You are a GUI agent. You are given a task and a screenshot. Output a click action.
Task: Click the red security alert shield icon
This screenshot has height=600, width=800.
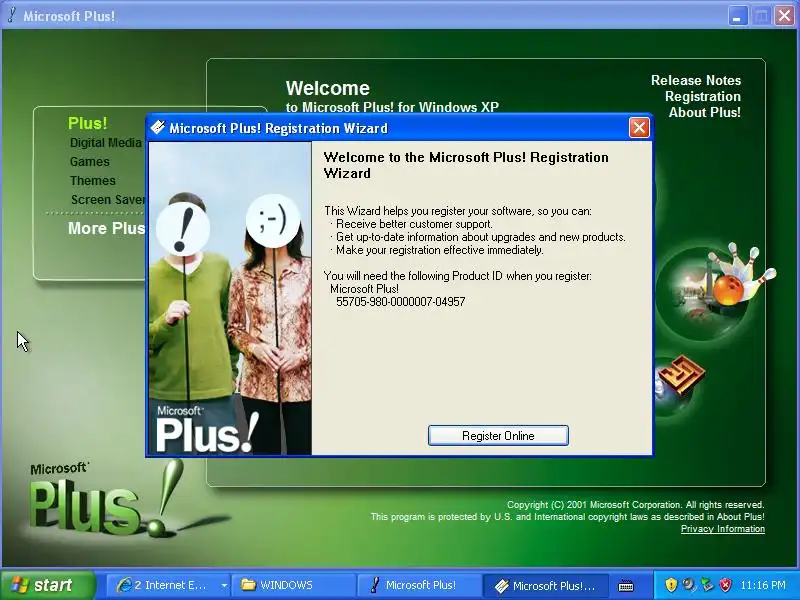(x=725, y=585)
